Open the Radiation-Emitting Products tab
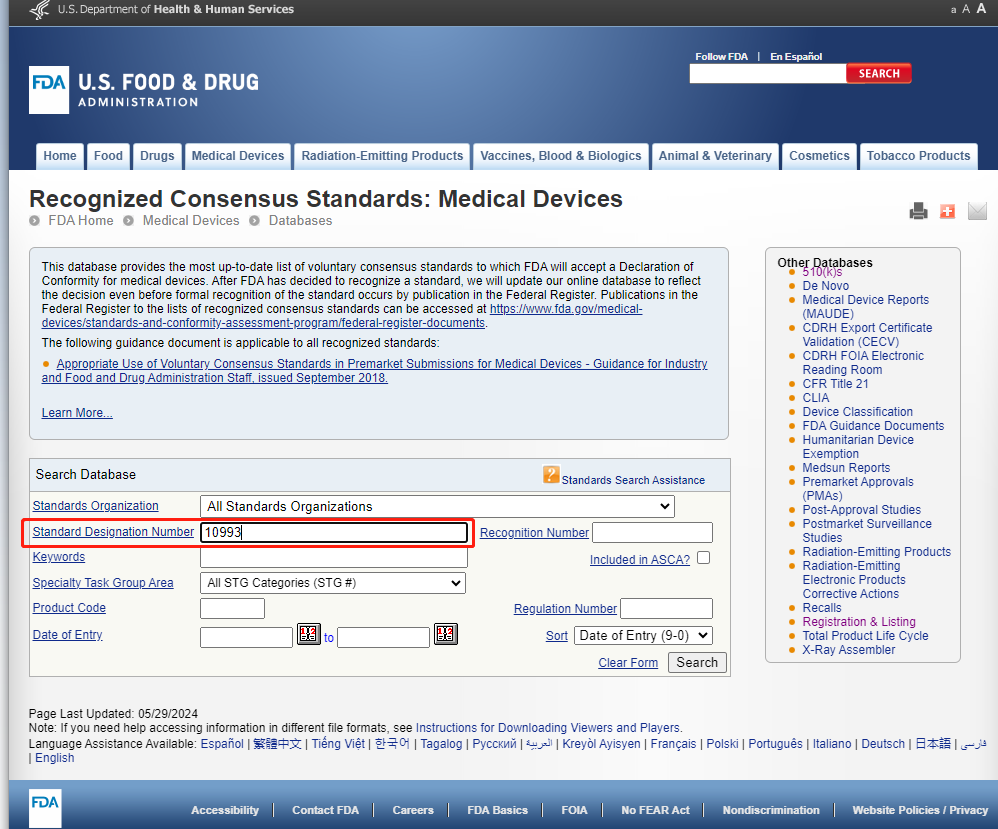This screenshot has height=829, width=998. coord(383,156)
